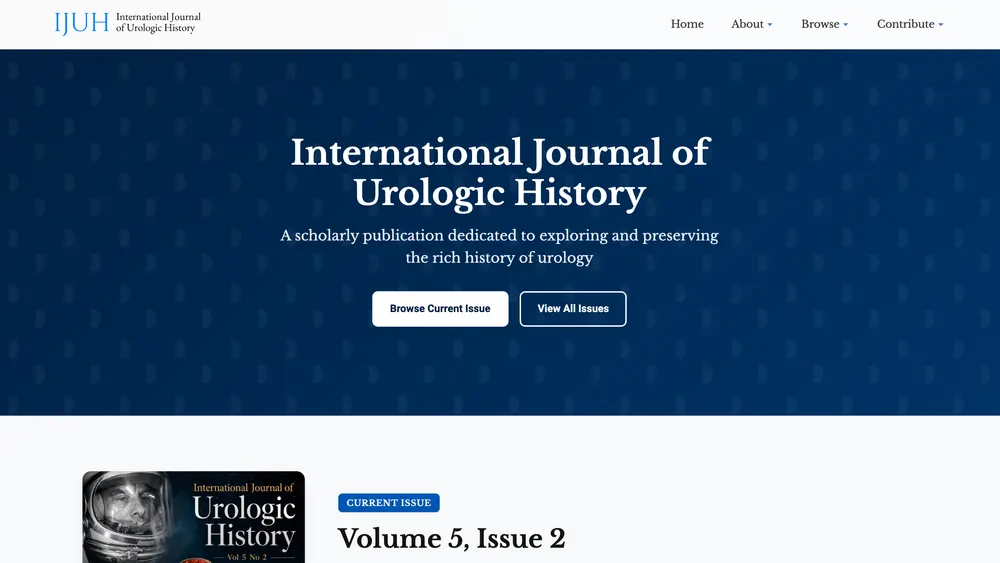
Task: Click header text International Journal of Urologic History
Action: coord(158,22)
